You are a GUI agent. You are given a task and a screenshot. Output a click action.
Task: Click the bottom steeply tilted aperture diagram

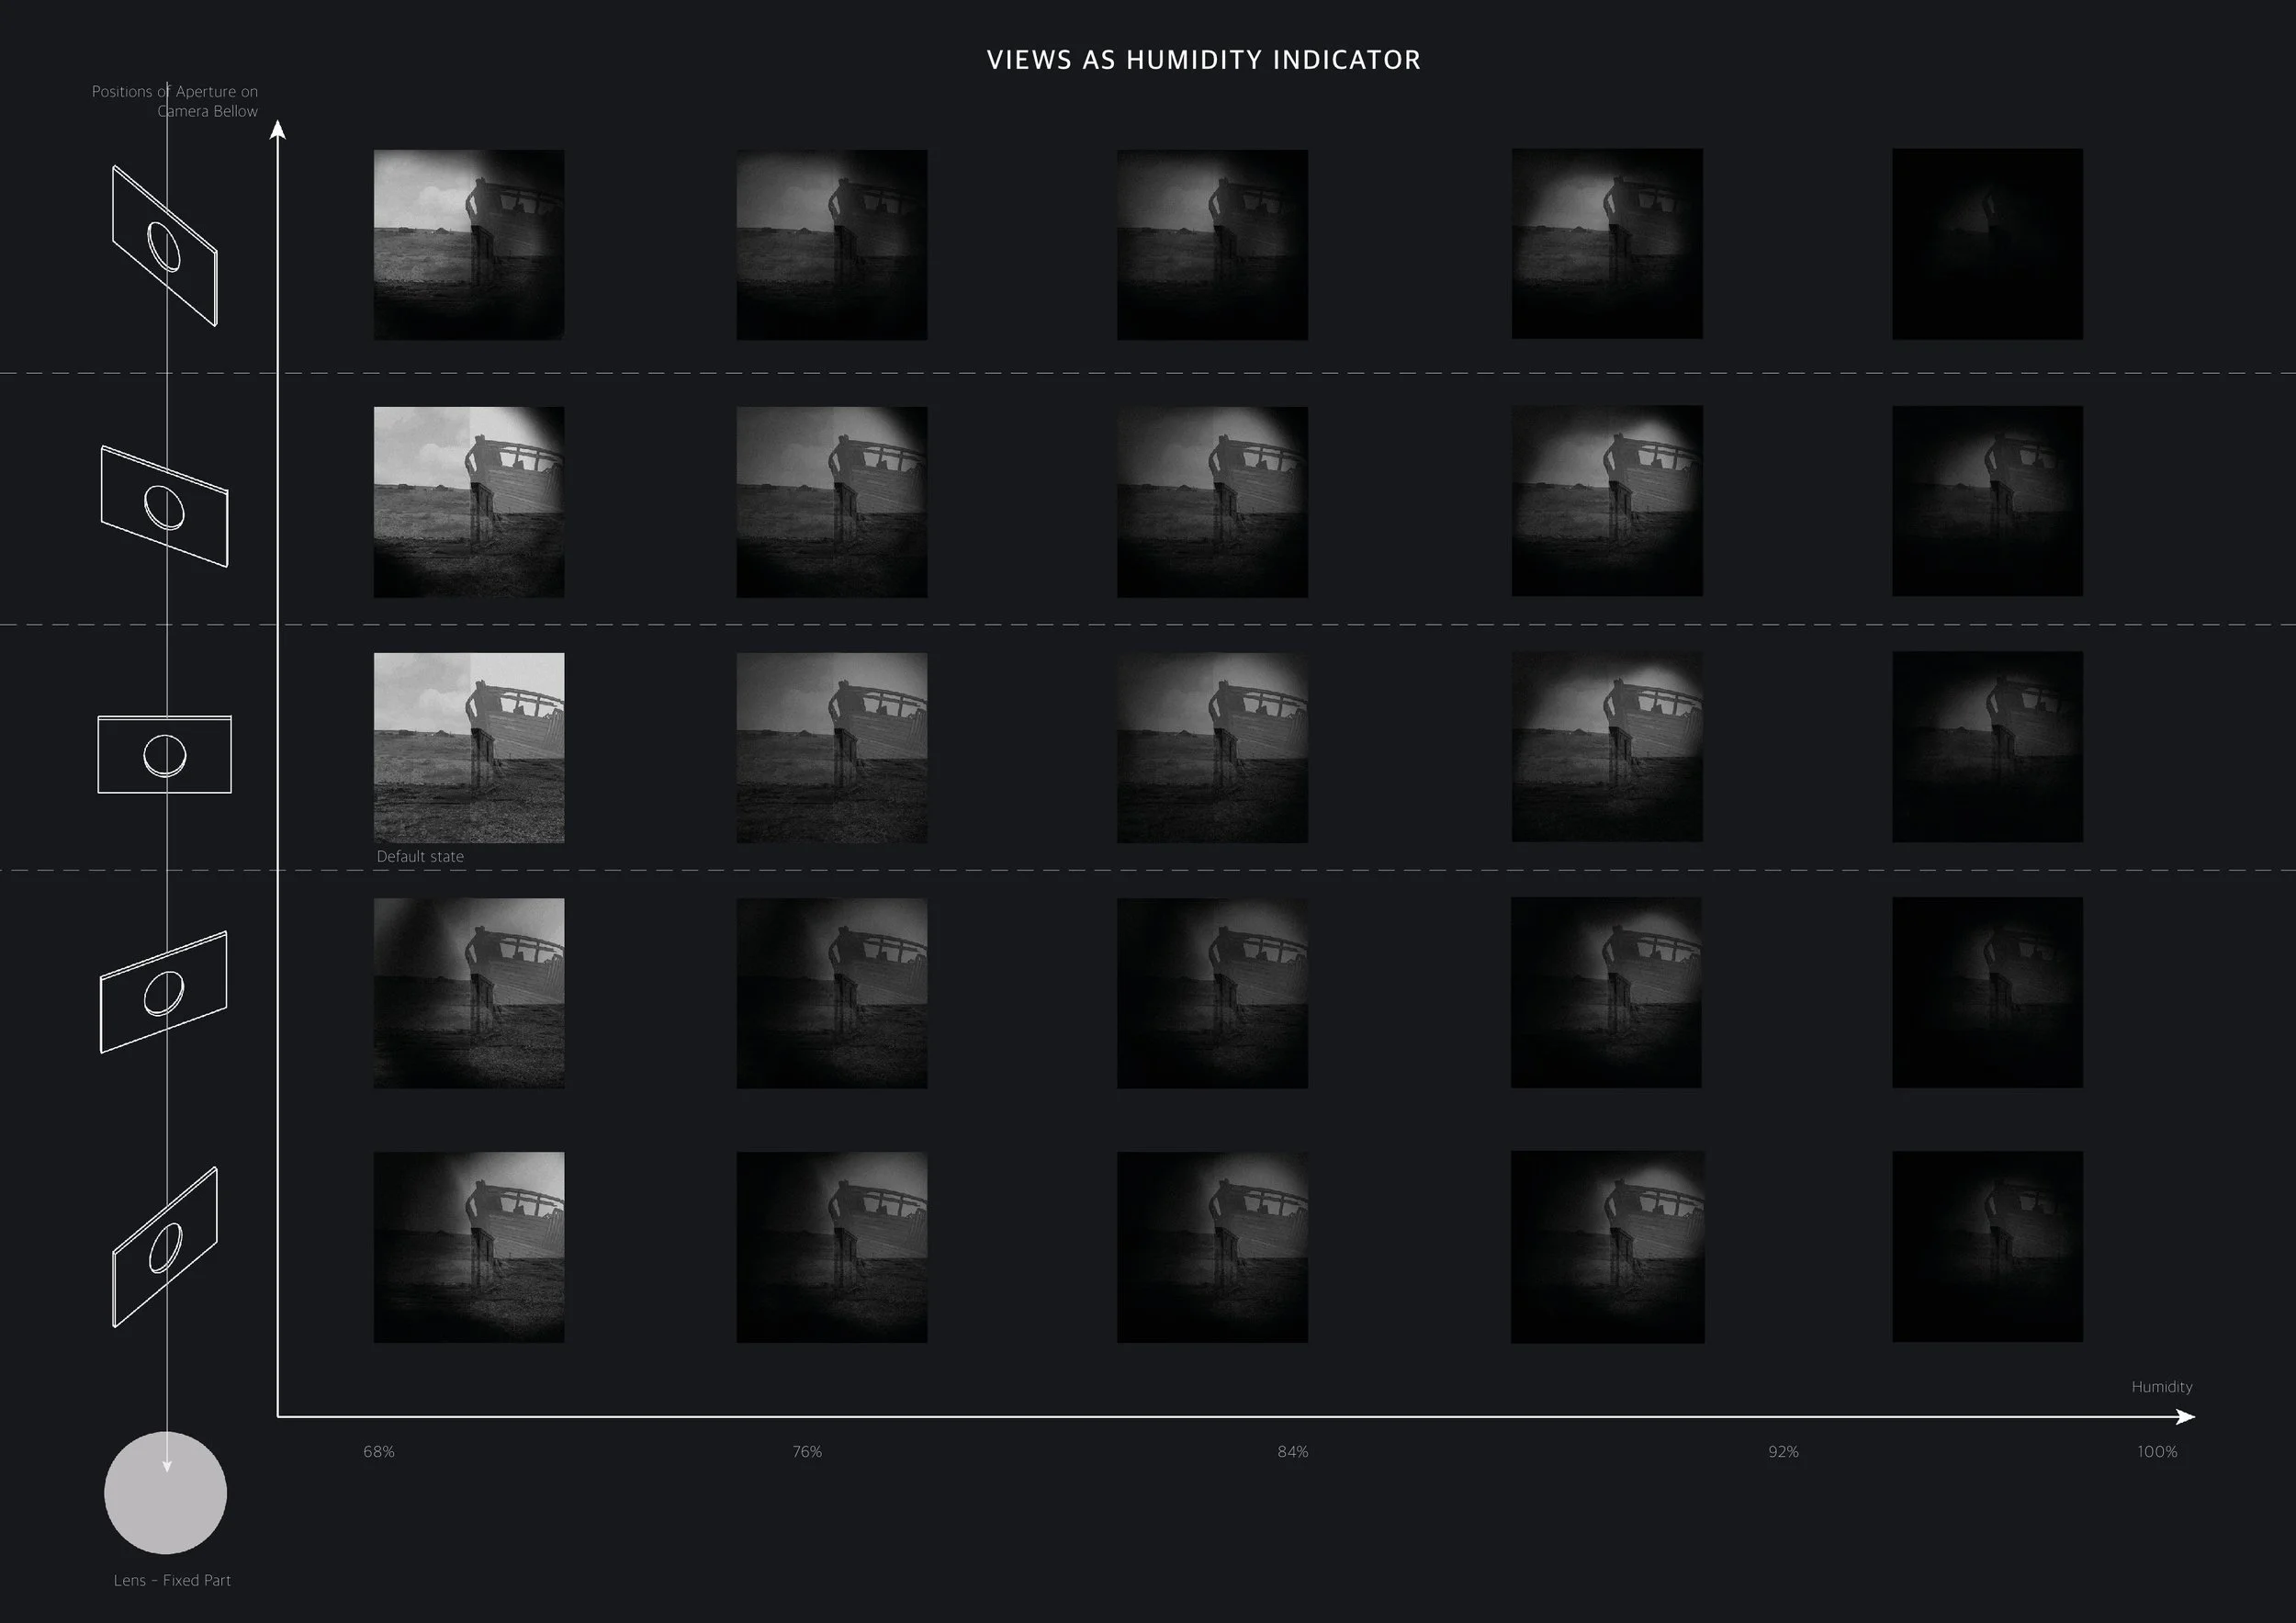pyautogui.click(x=165, y=1247)
